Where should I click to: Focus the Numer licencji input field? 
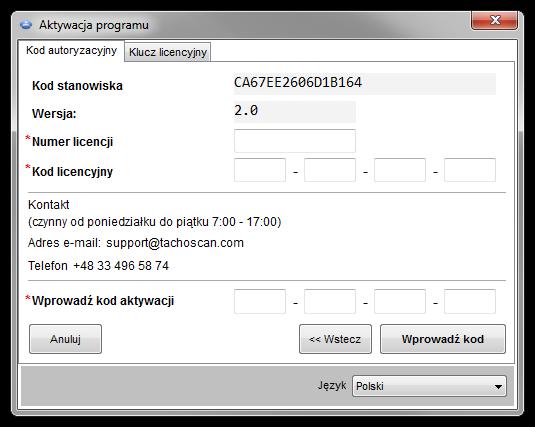[295, 141]
